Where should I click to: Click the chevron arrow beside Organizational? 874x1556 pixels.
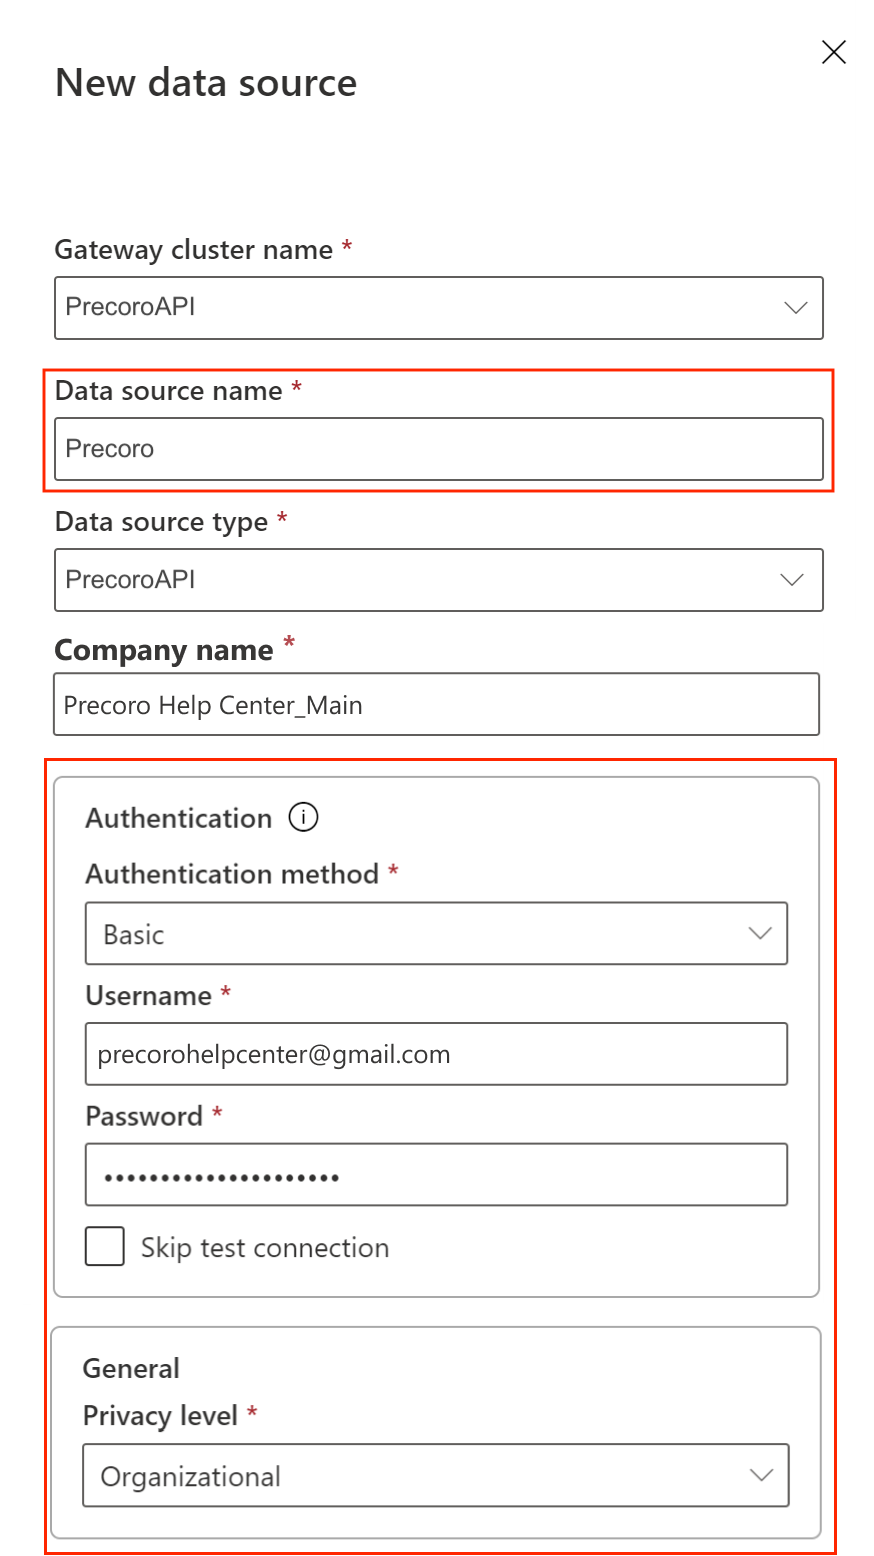point(762,1476)
